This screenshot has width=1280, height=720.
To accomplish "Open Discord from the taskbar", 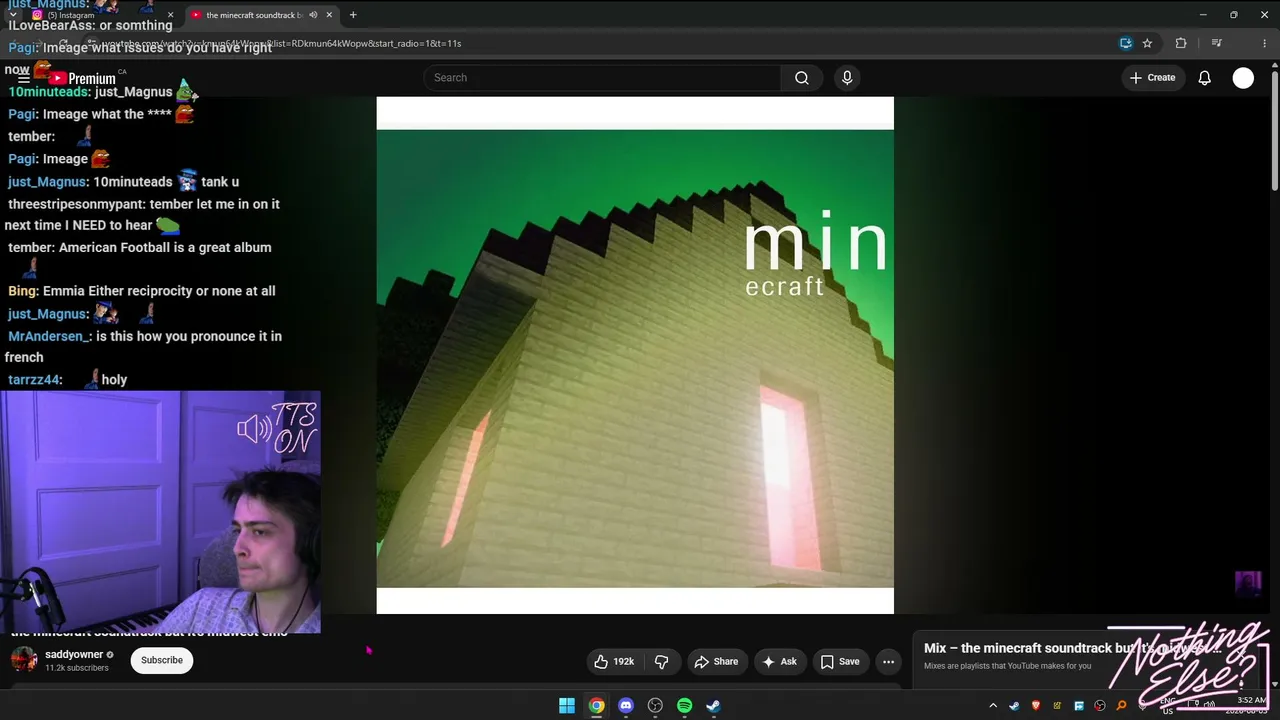I will (x=626, y=706).
